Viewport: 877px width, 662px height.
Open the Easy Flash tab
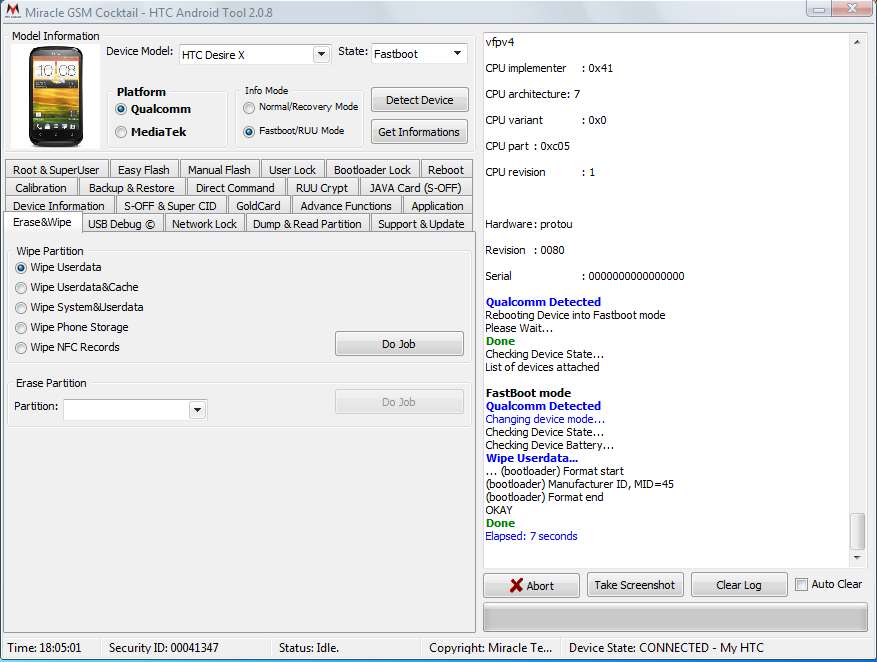144,169
